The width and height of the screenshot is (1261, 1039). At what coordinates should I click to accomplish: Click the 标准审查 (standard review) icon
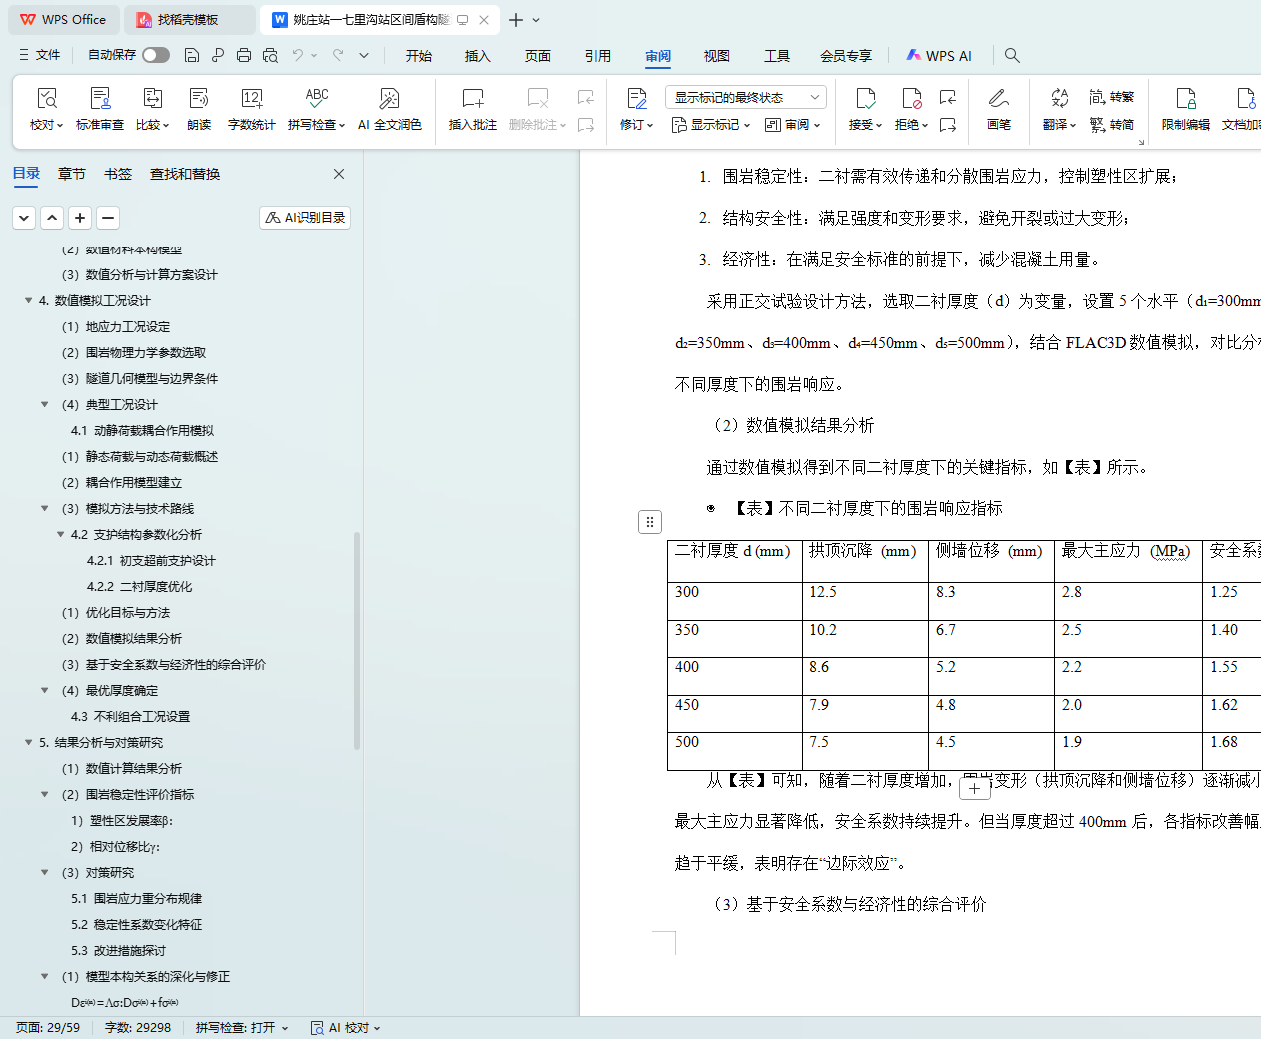100,108
